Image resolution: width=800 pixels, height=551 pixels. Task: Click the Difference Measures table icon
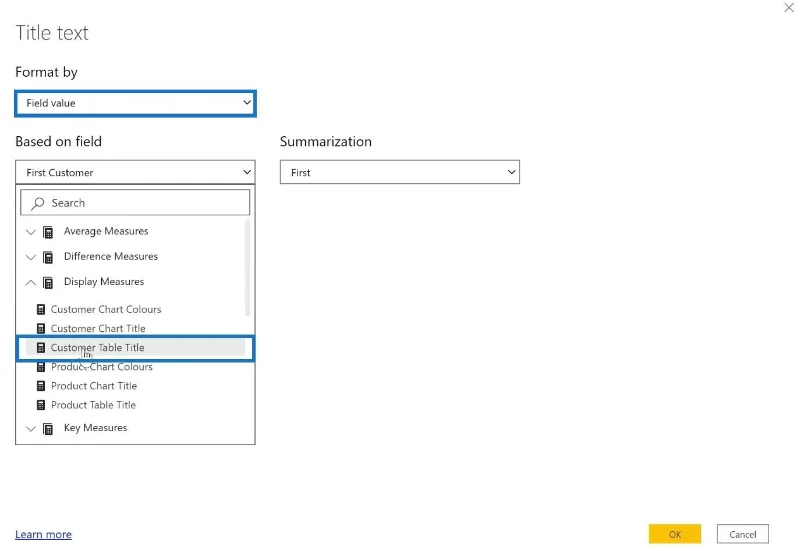pyautogui.click(x=48, y=257)
